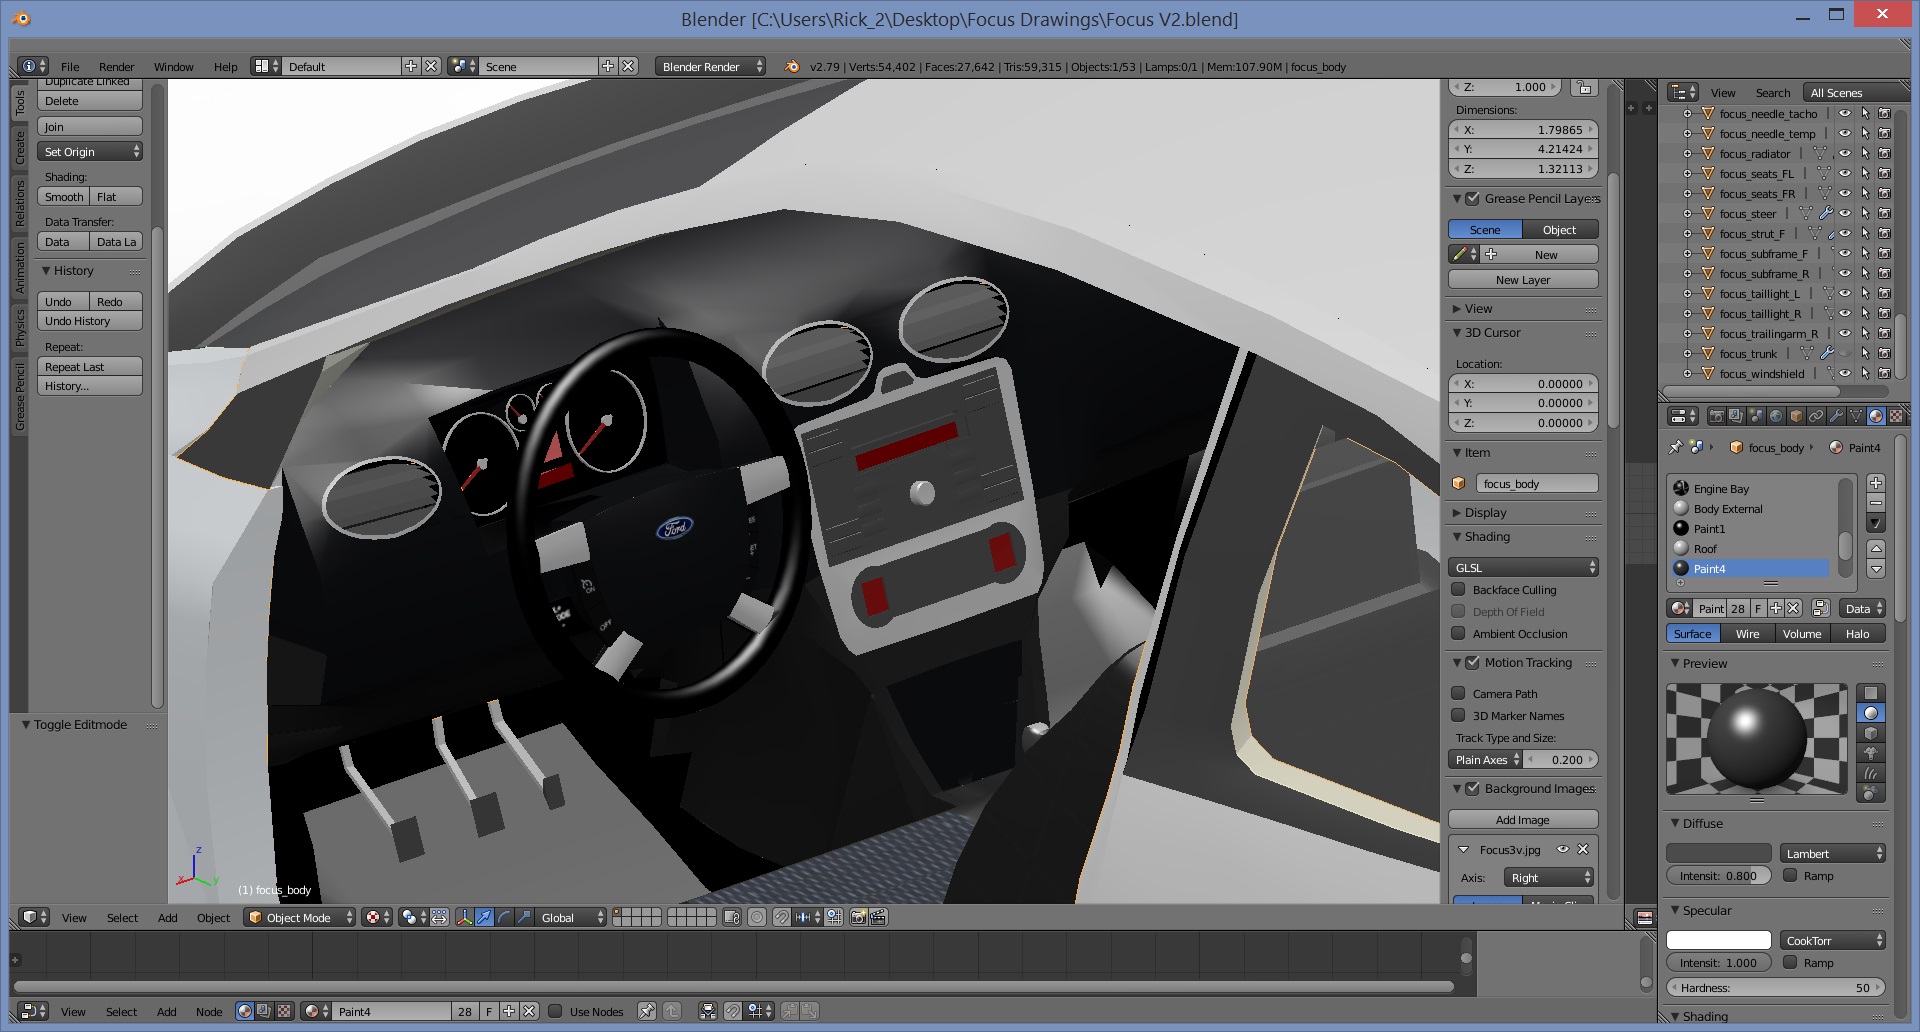Enable Camera Path checkbox
Image resolution: width=1920 pixels, height=1032 pixels.
click(x=1458, y=694)
